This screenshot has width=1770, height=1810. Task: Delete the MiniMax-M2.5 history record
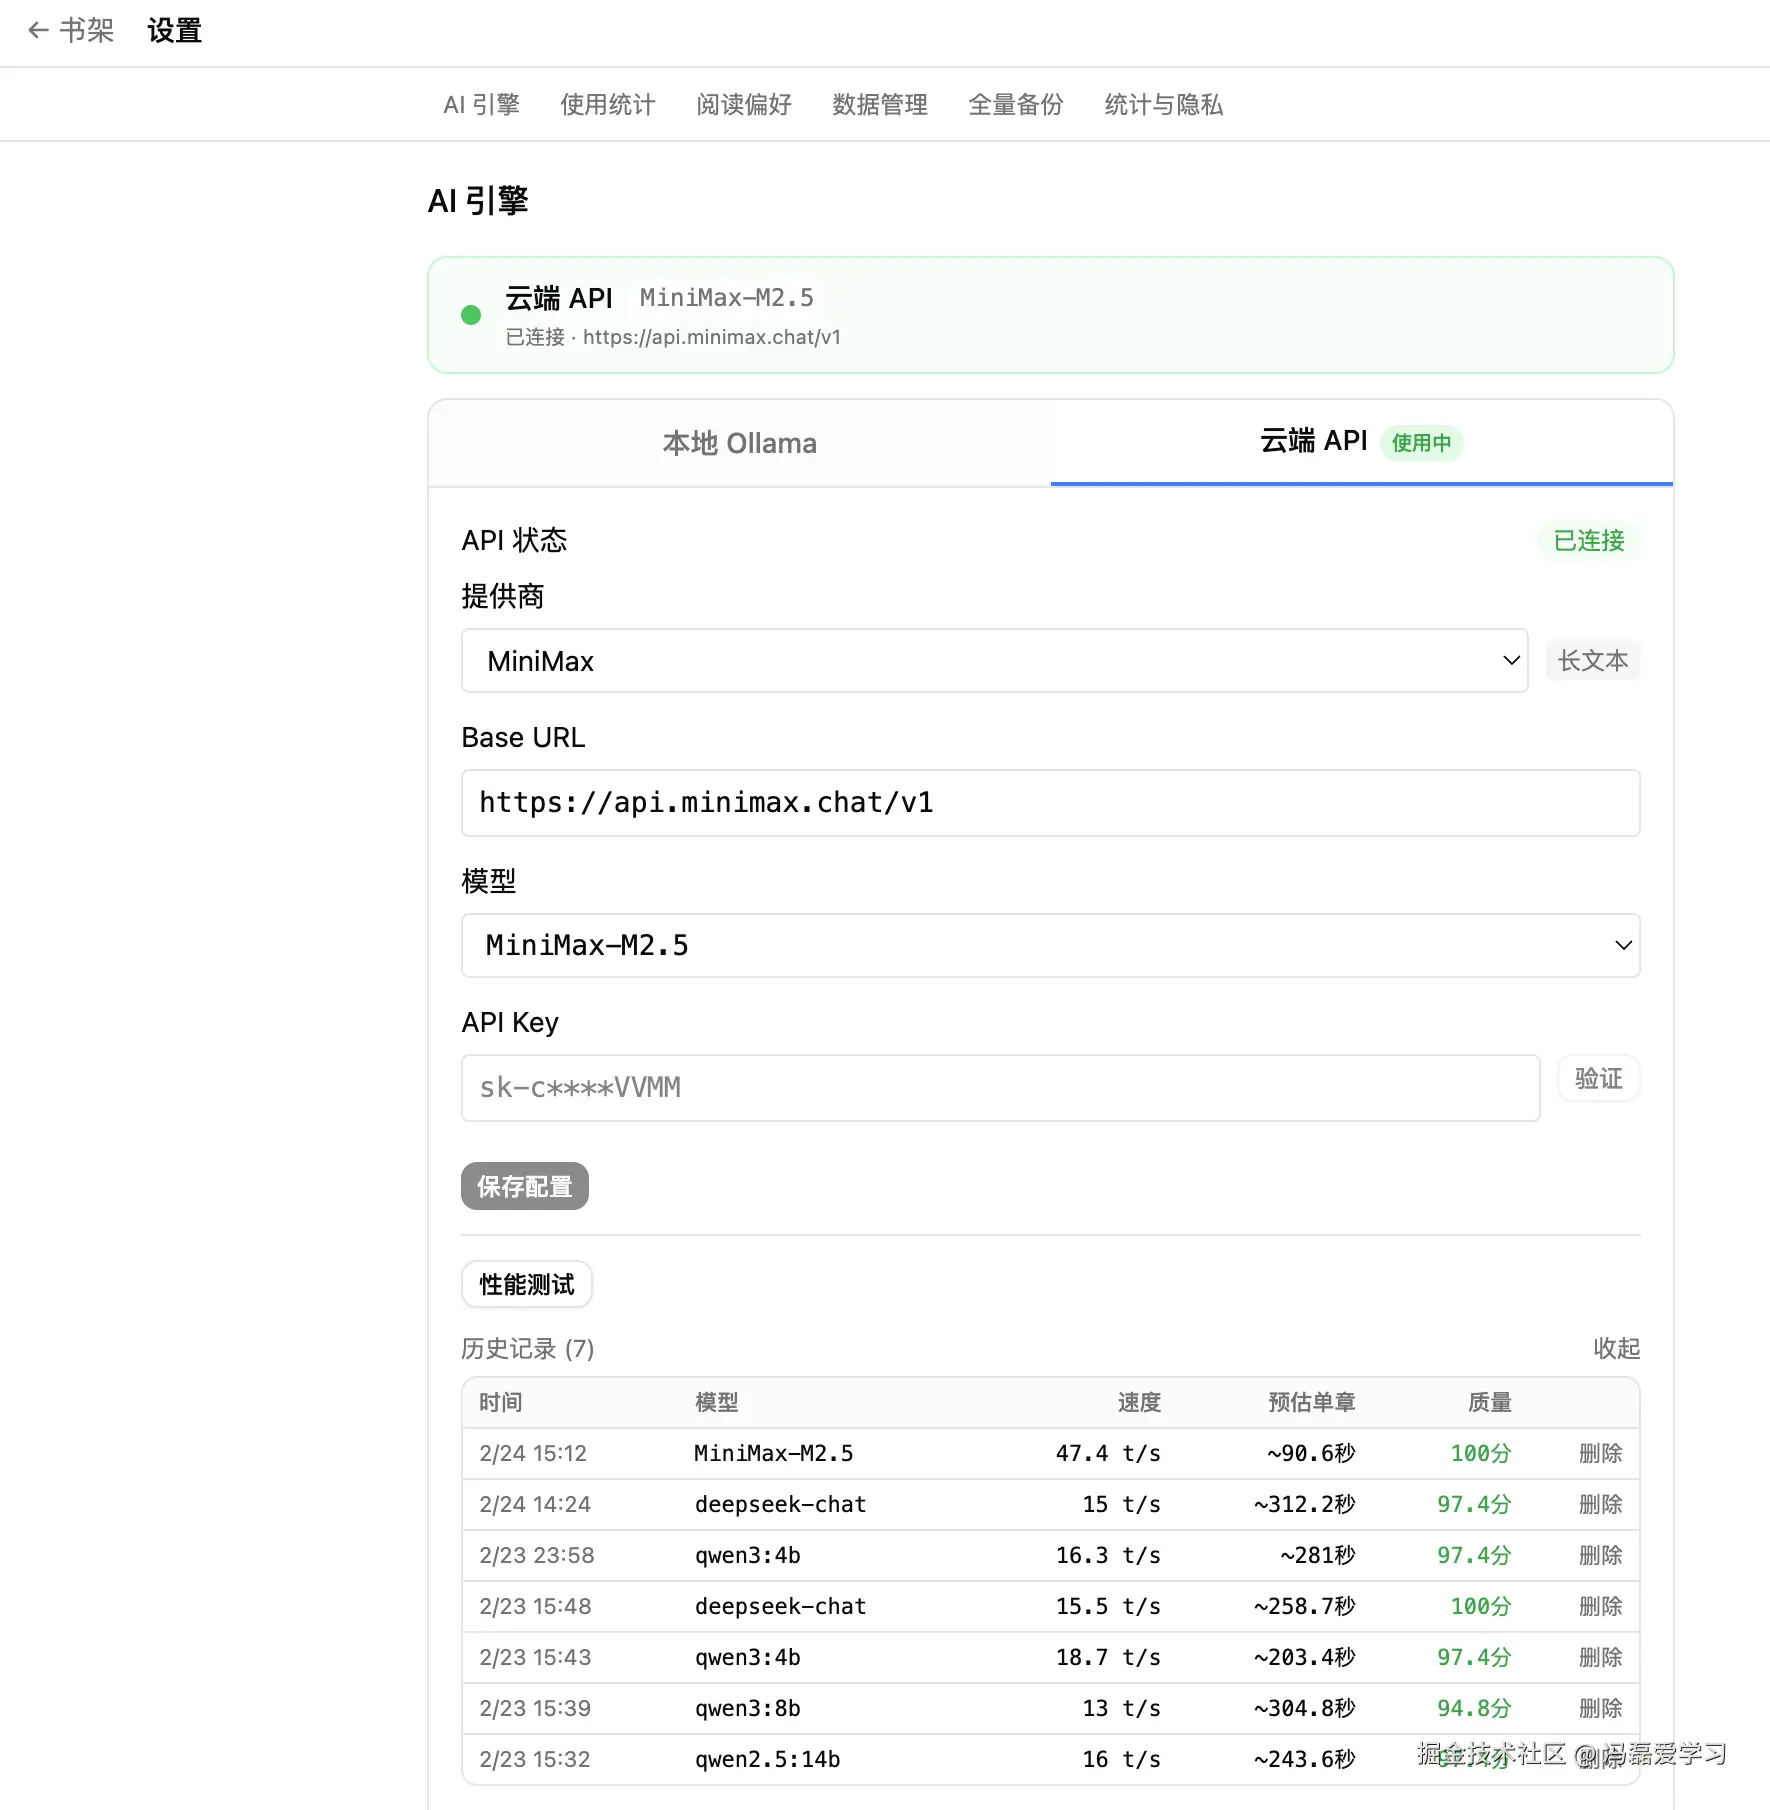[x=1599, y=1453]
